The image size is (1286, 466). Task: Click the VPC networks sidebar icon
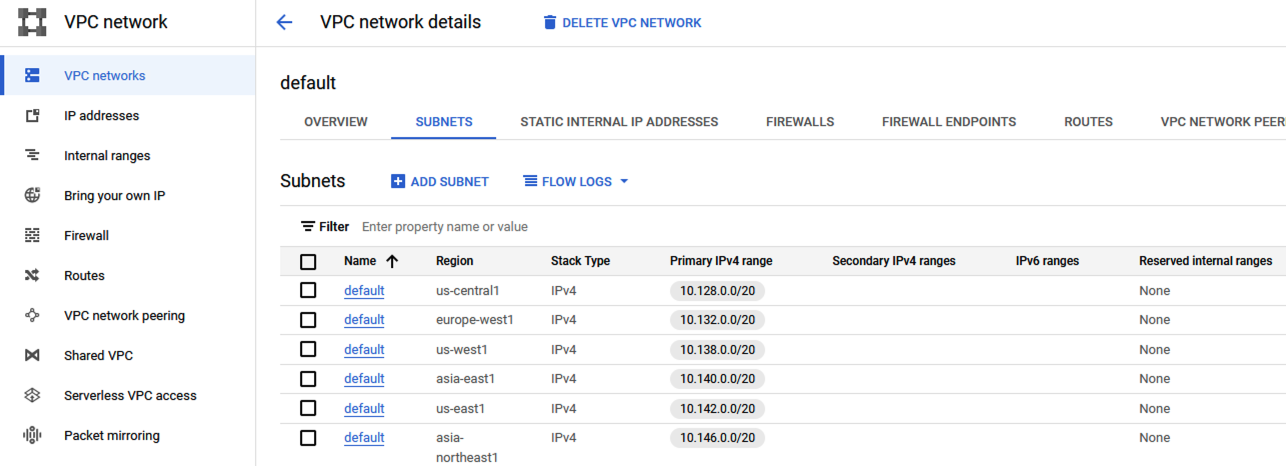(32, 76)
